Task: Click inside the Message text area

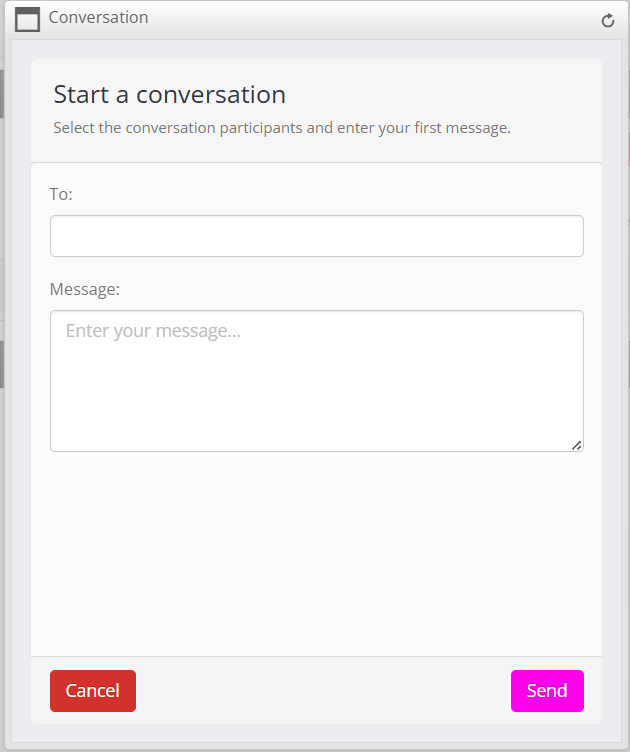Action: (x=316, y=390)
